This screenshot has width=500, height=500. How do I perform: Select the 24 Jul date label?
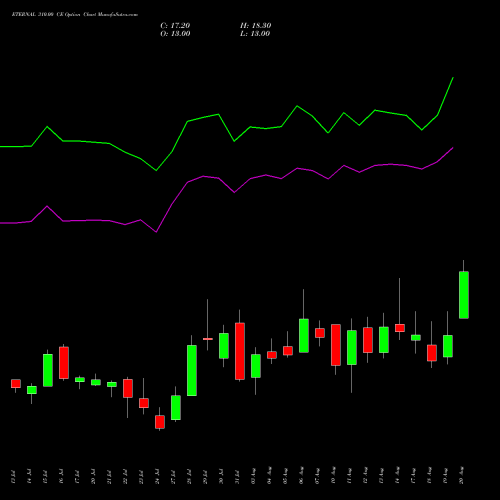157,477
